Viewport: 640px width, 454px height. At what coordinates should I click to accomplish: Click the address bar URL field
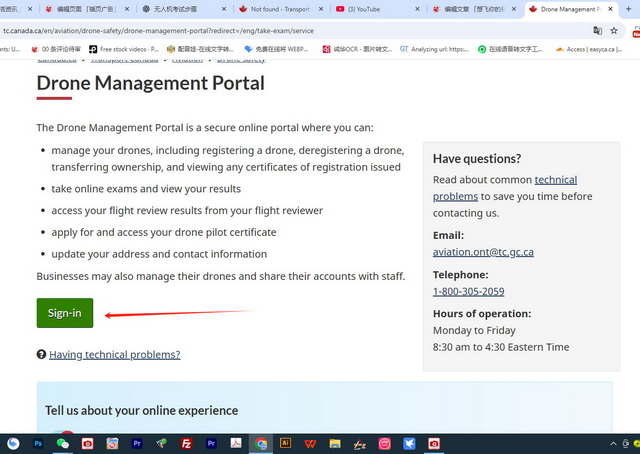[250, 30]
